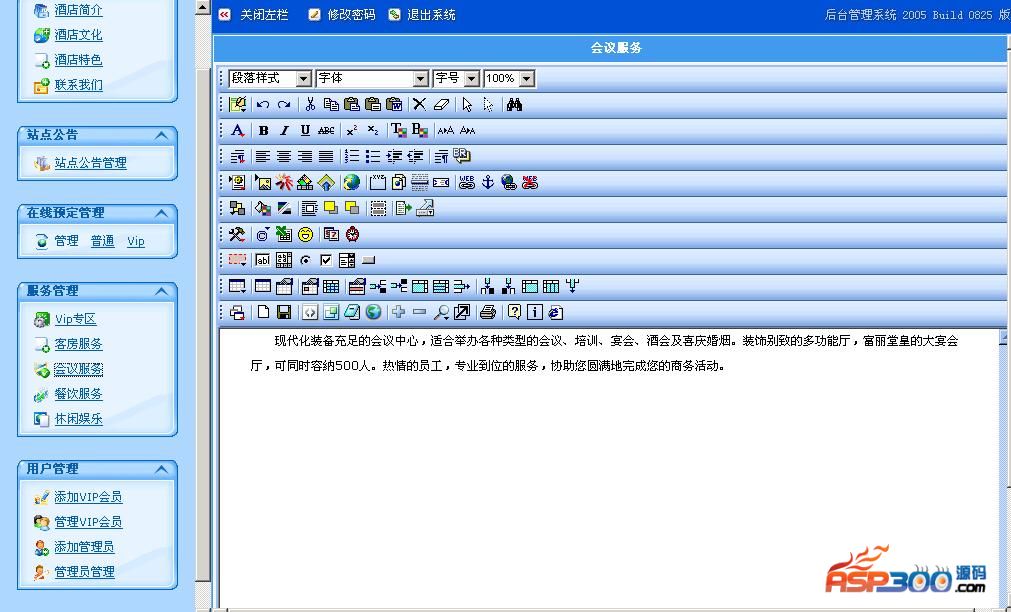
Task: Open 字号 font size dropdown
Action: [456, 78]
